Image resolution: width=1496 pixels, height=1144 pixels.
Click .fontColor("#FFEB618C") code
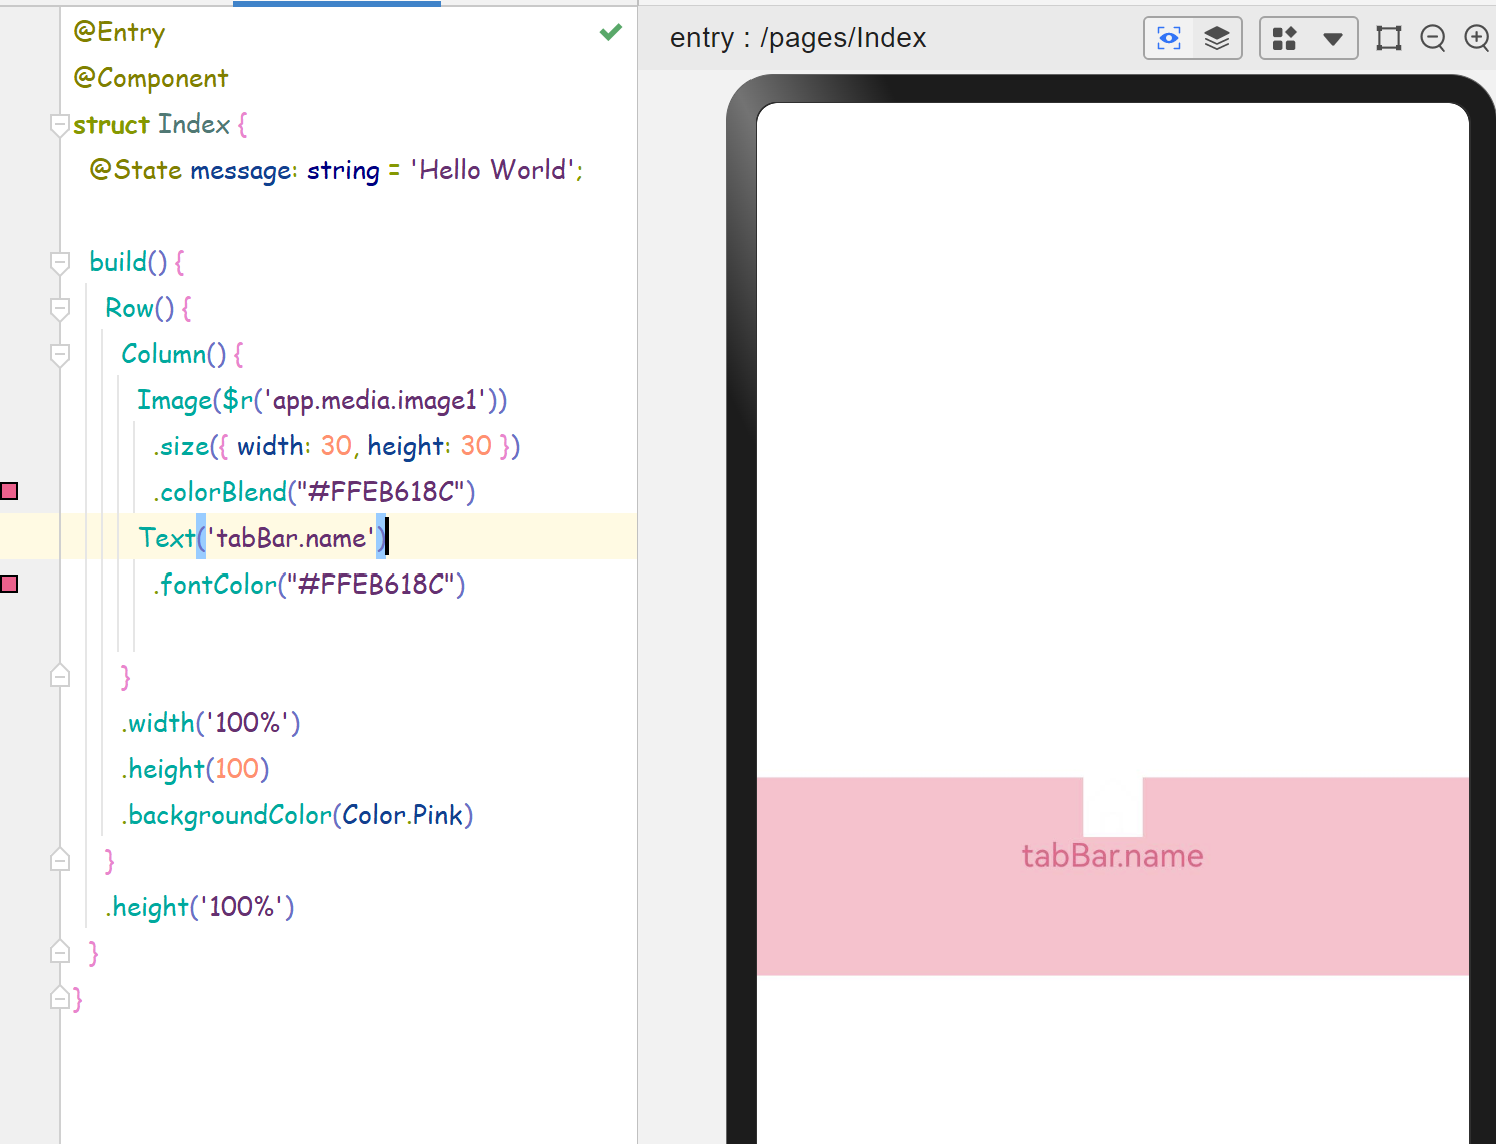pyautogui.click(x=309, y=584)
